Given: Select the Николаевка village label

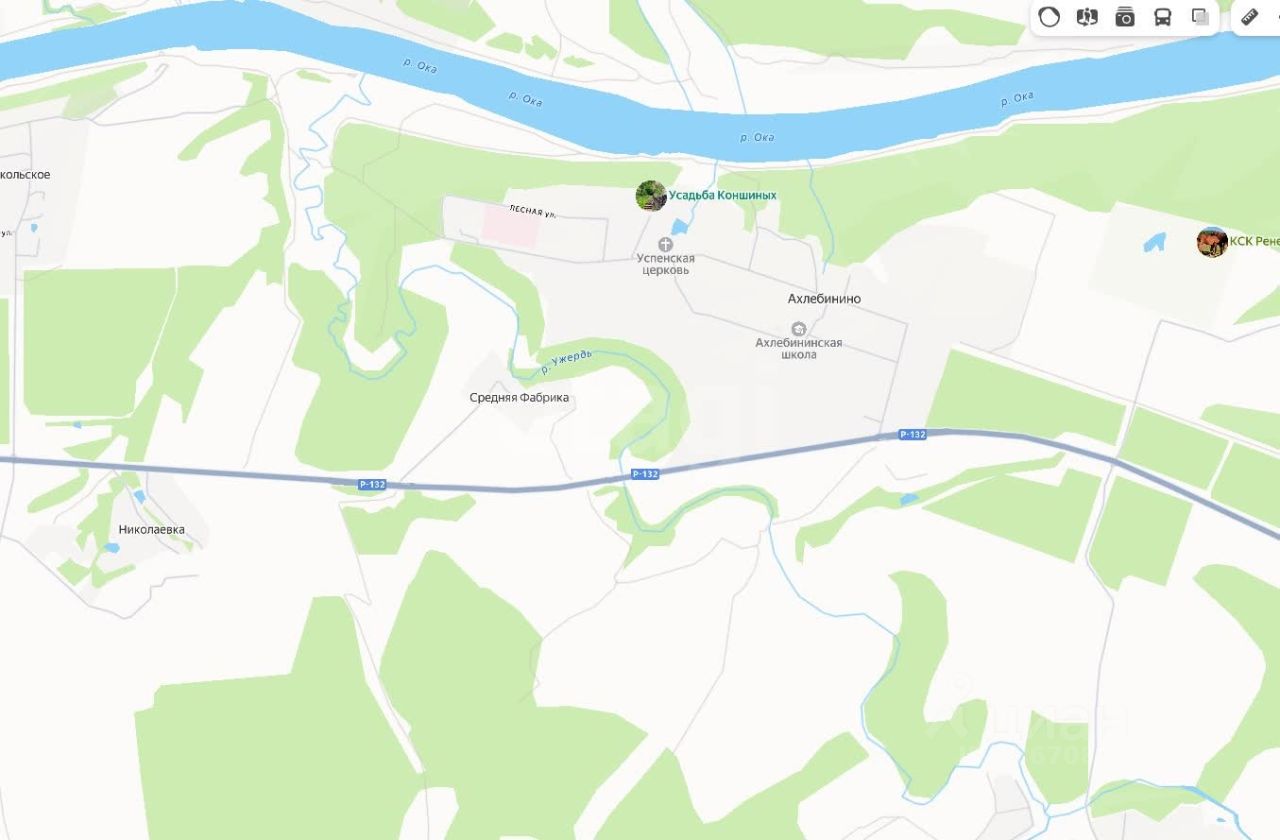Looking at the screenshot, I should point(151,530).
